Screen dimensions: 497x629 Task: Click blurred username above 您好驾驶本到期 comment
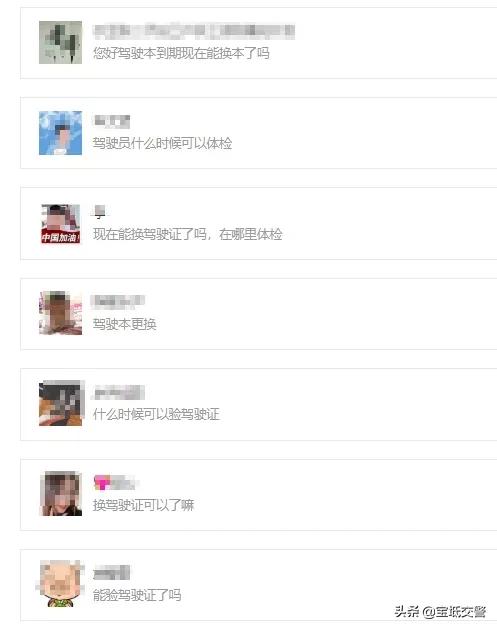click(x=194, y=31)
